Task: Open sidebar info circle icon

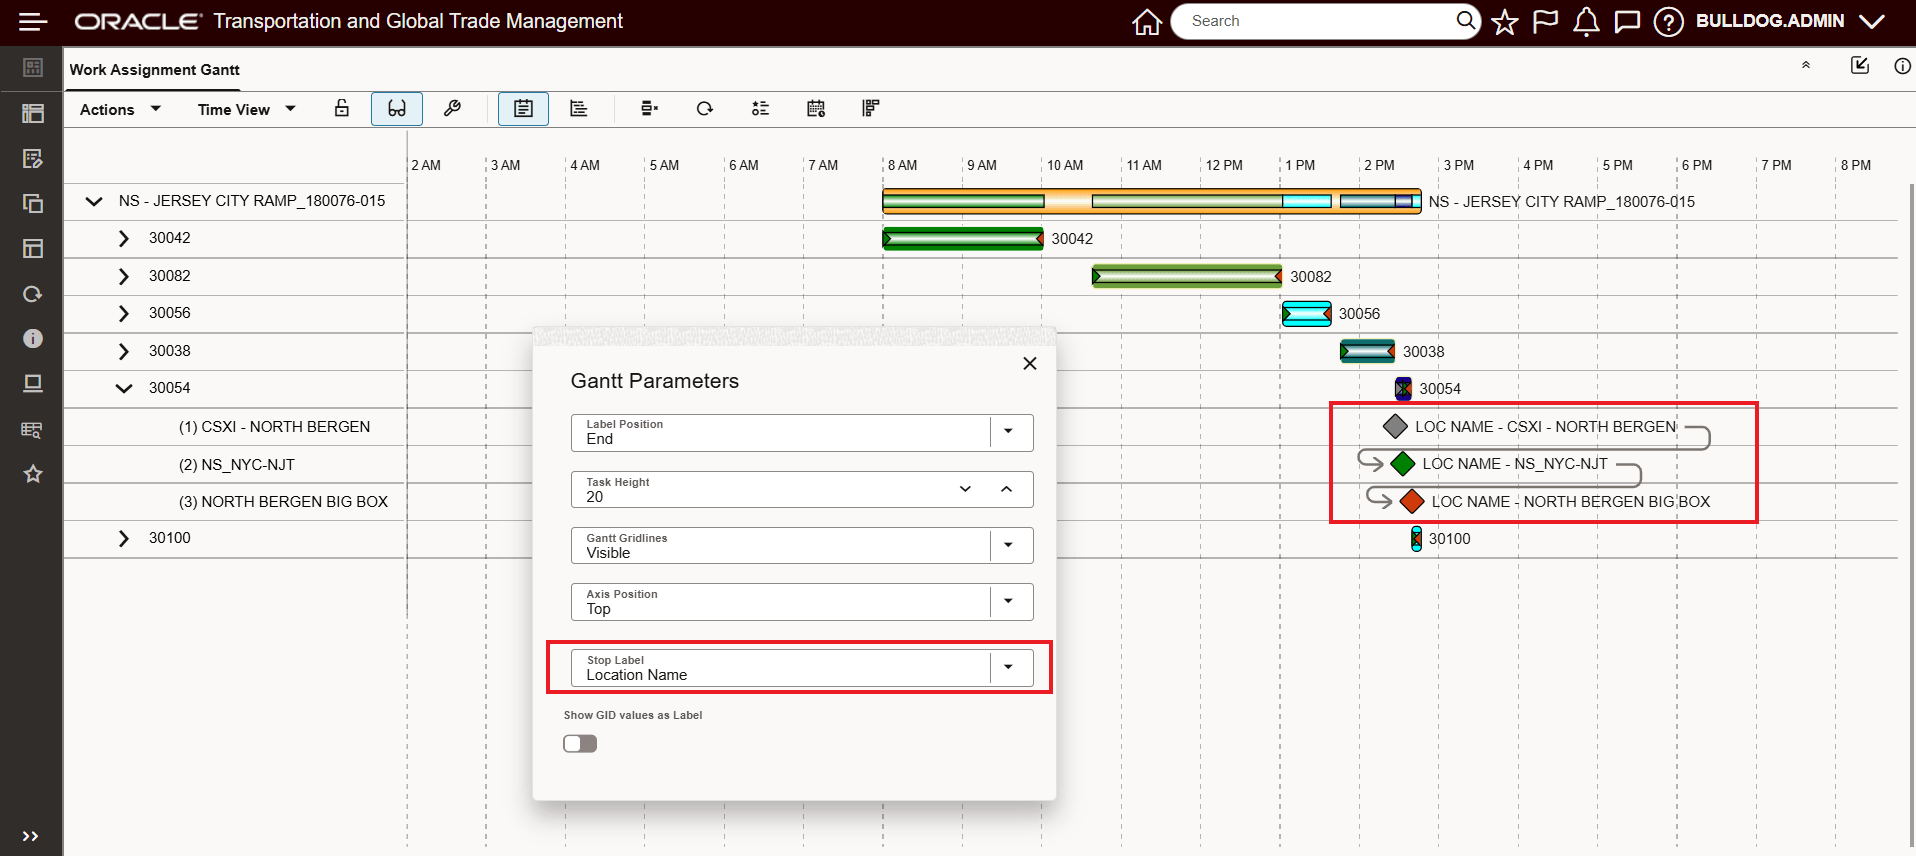Action: pos(33,339)
